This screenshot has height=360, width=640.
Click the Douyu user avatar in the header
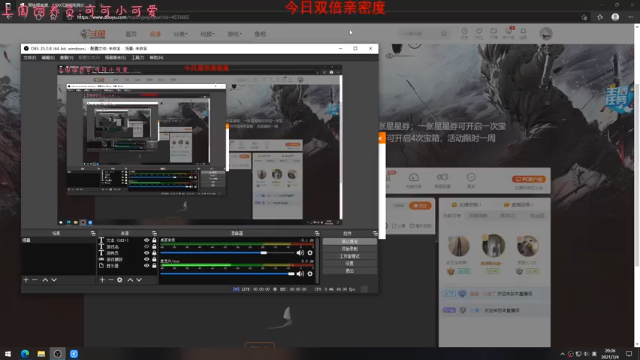pyautogui.click(x=546, y=33)
